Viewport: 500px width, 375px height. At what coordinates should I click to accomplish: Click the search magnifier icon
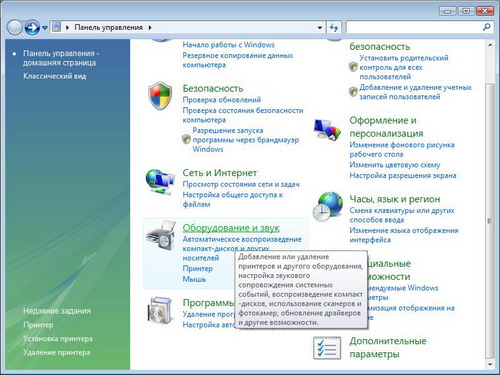(487, 27)
